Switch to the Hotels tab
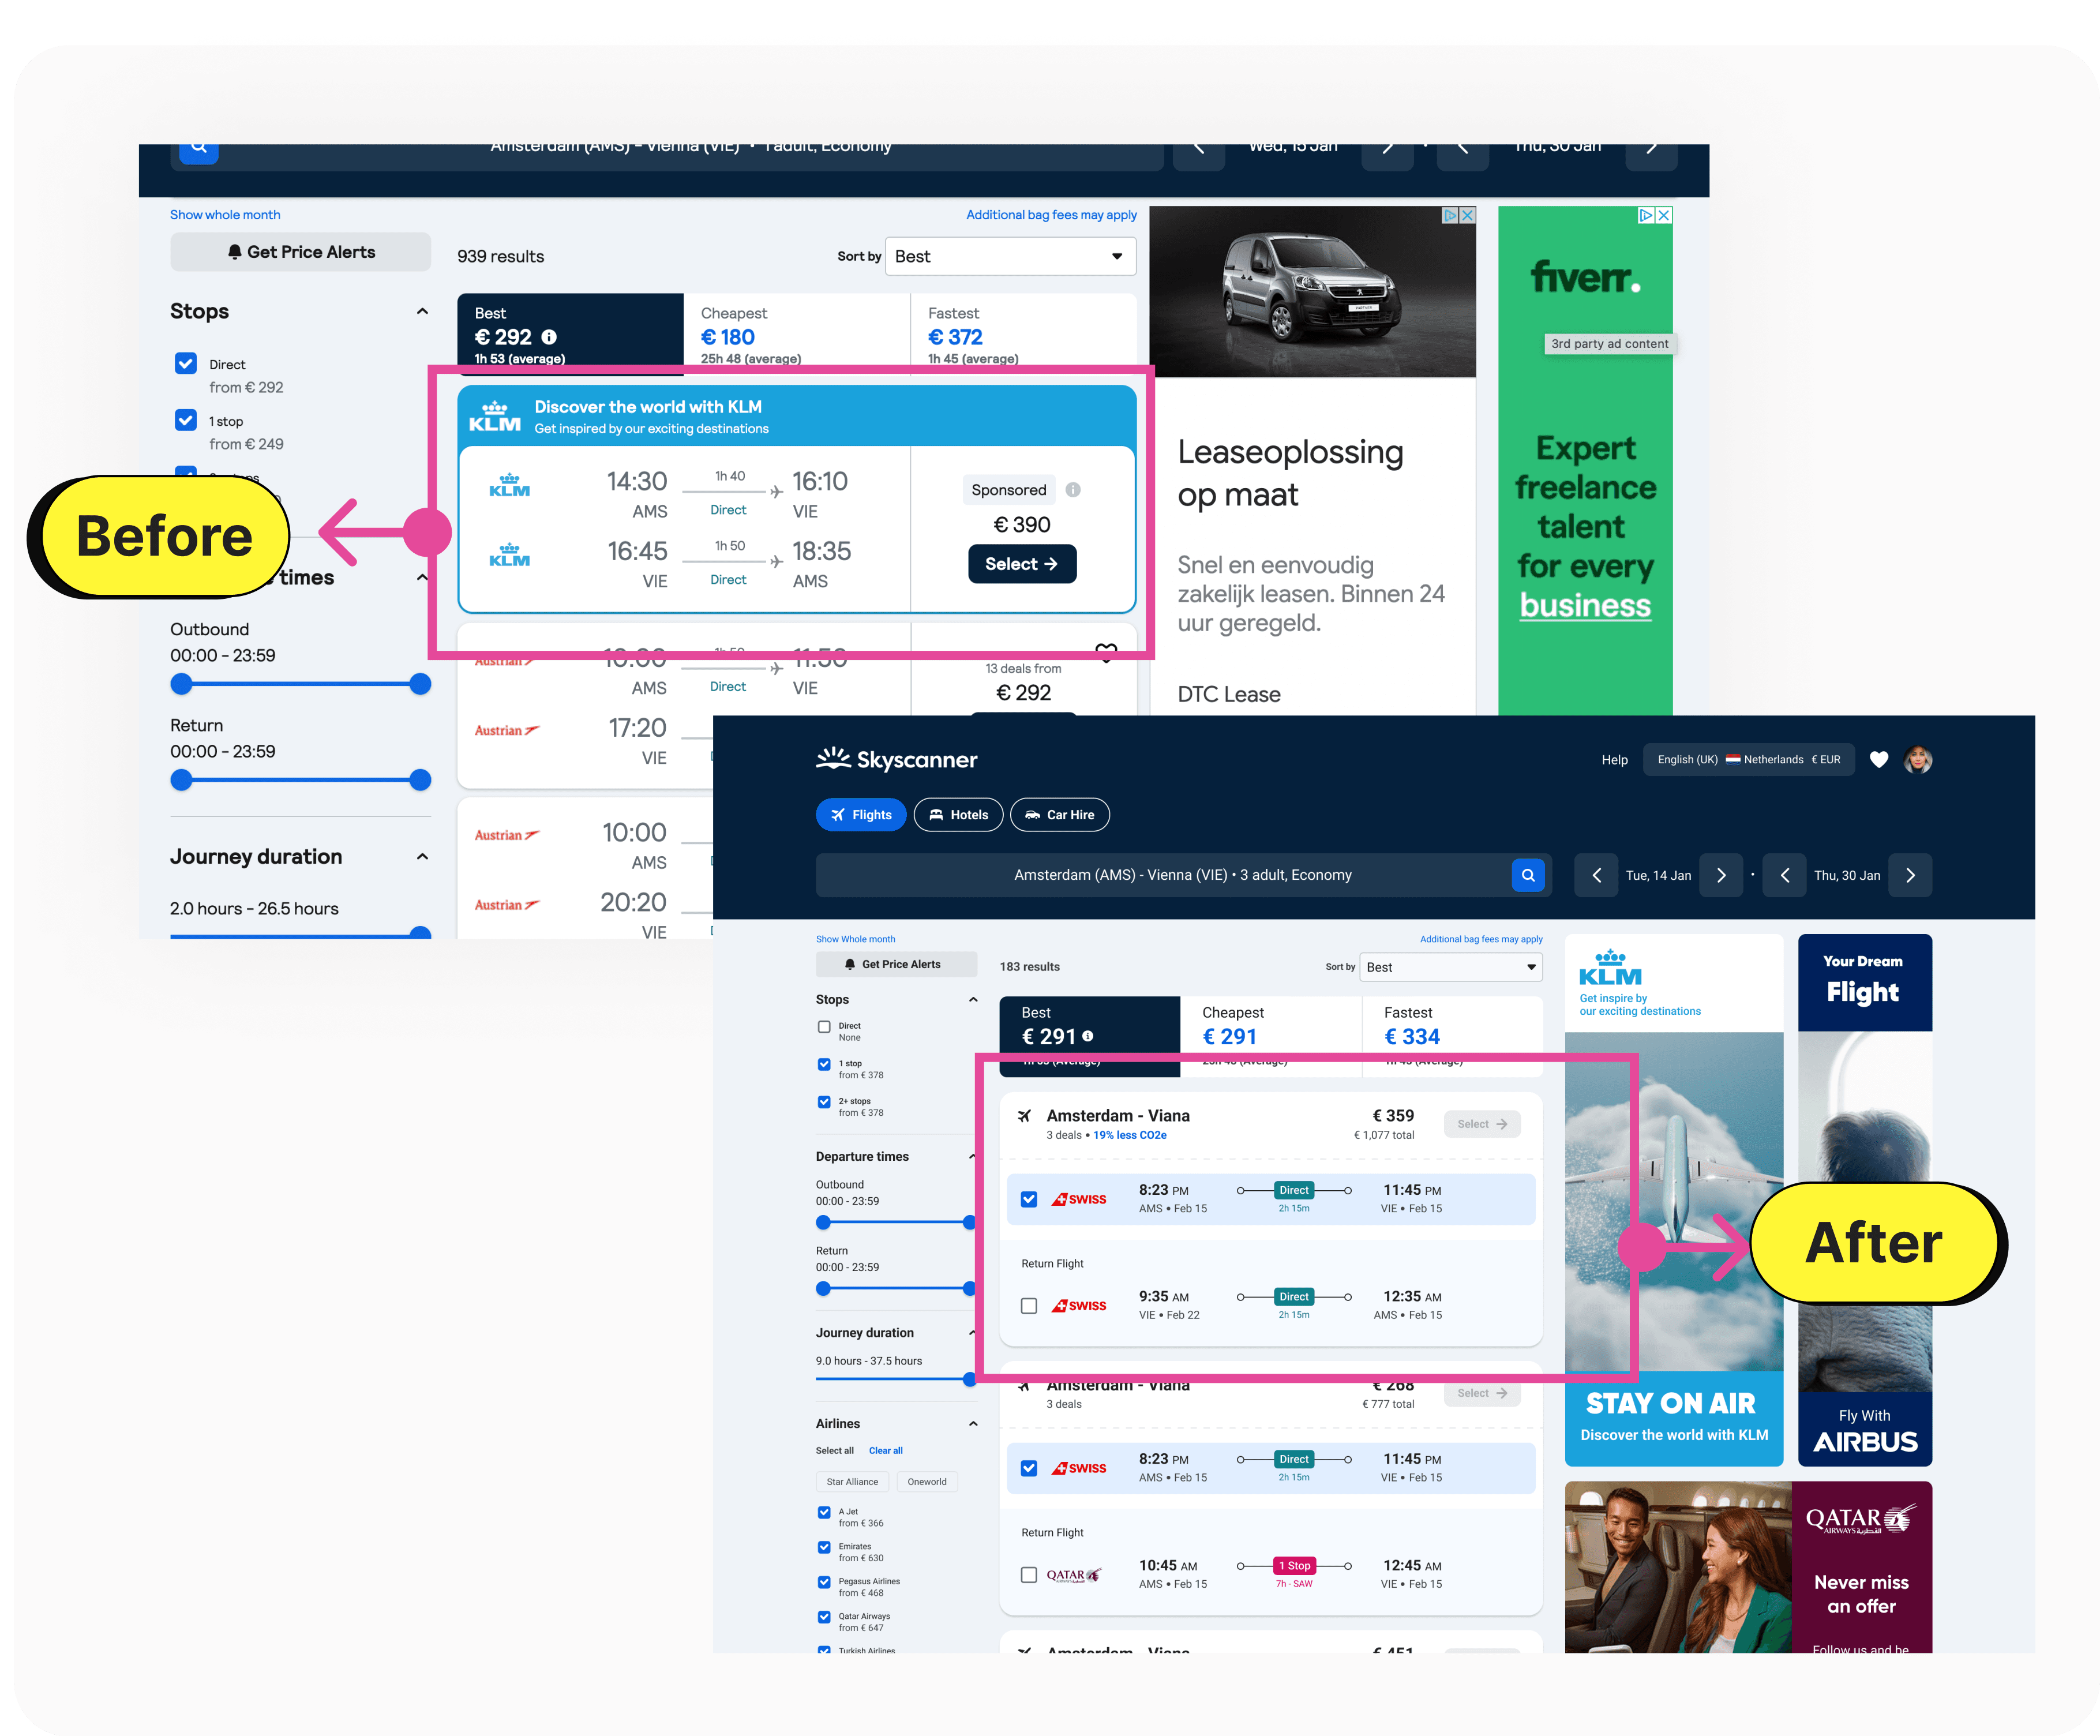The height and width of the screenshot is (1736, 2100). [x=958, y=815]
